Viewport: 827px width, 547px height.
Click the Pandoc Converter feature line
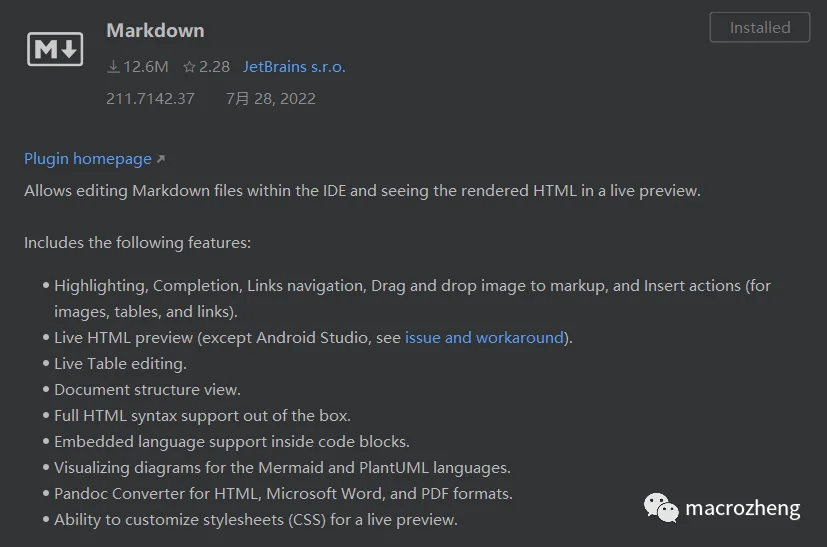(x=283, y=494)
